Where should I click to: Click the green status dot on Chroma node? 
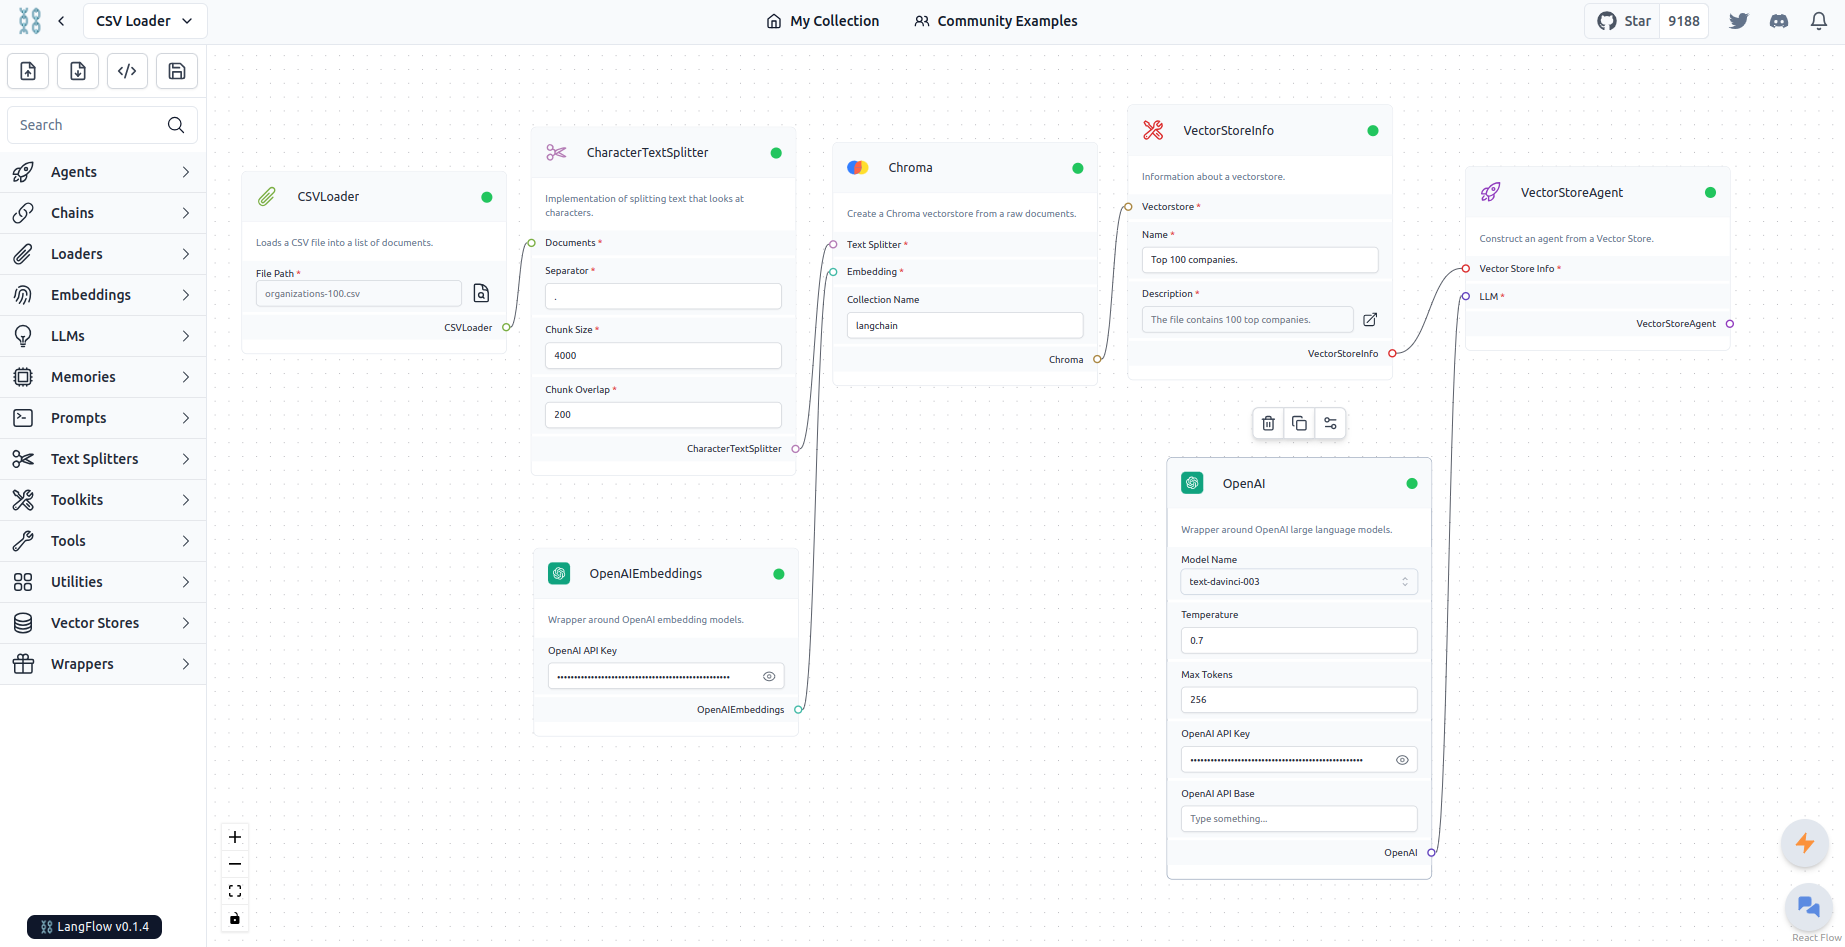tap(1078, 168)
